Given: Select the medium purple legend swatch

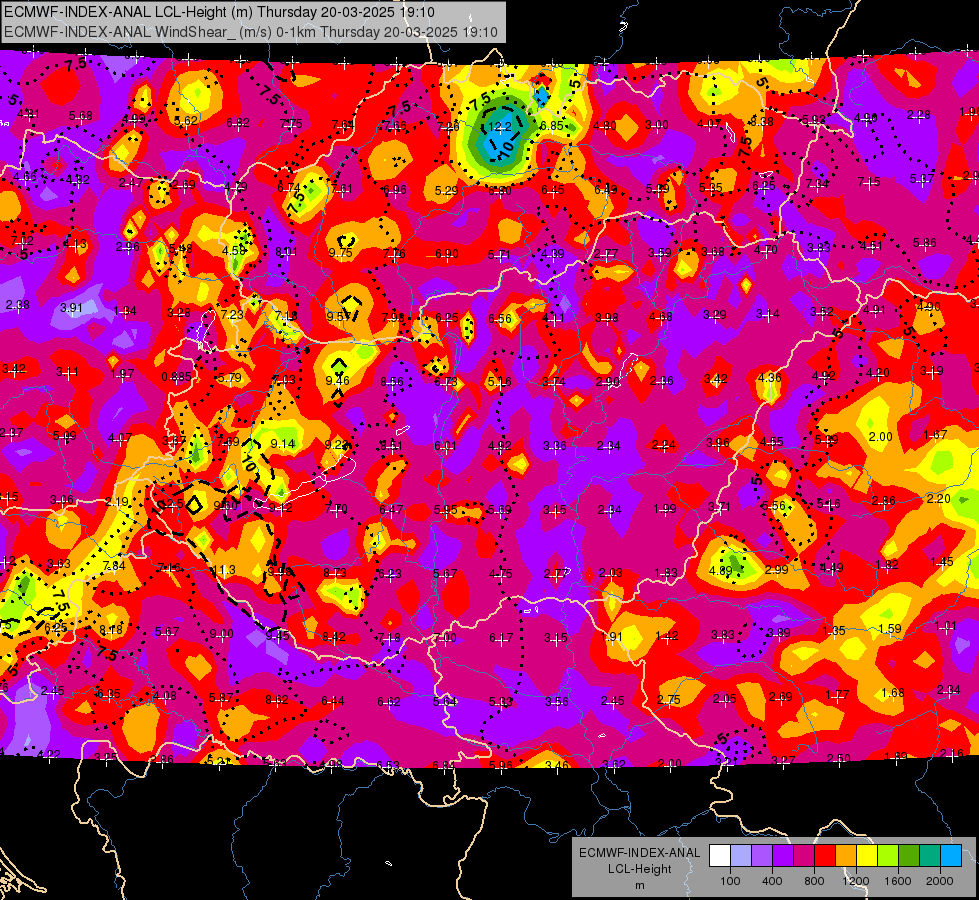Looking at the screenshot, I should tap(762, 856).
